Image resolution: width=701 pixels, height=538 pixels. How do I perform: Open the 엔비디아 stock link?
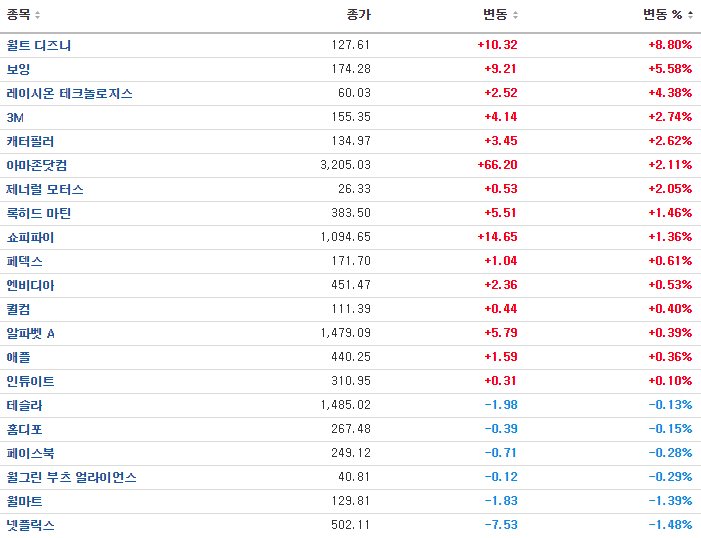pyautogui.click(x=30, y=285)
